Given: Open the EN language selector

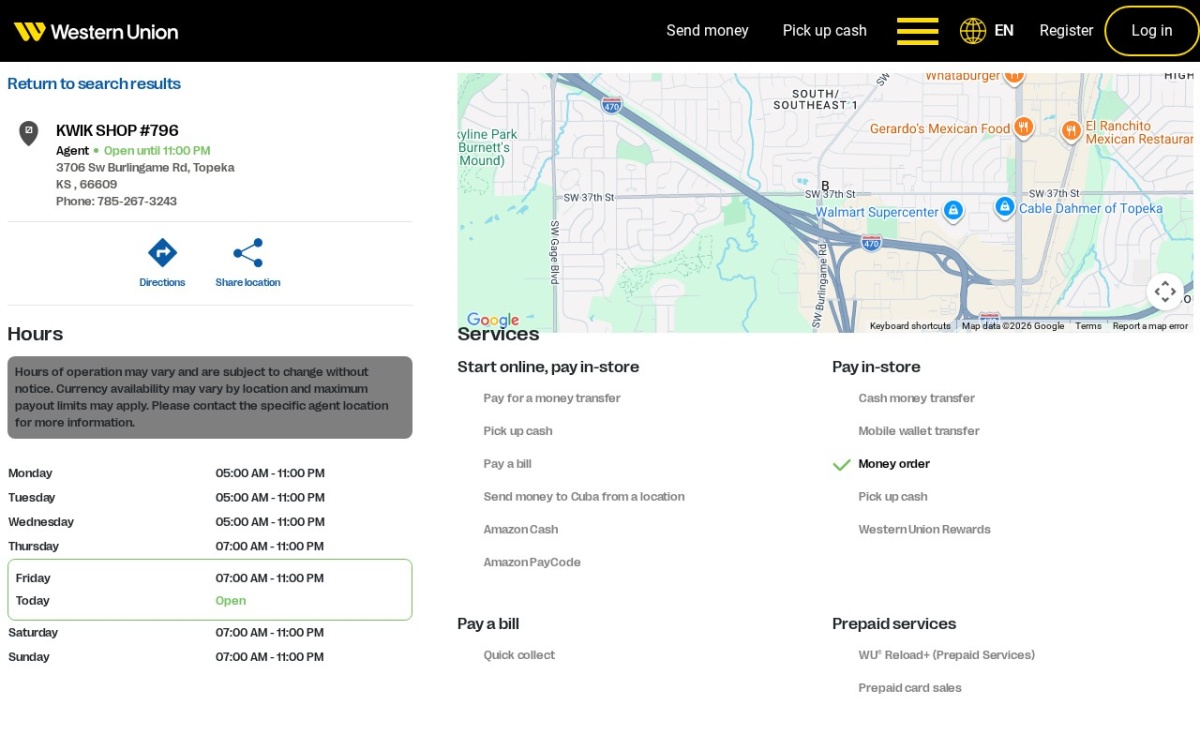Looking at the screenshot, I should coord(1004,31).
